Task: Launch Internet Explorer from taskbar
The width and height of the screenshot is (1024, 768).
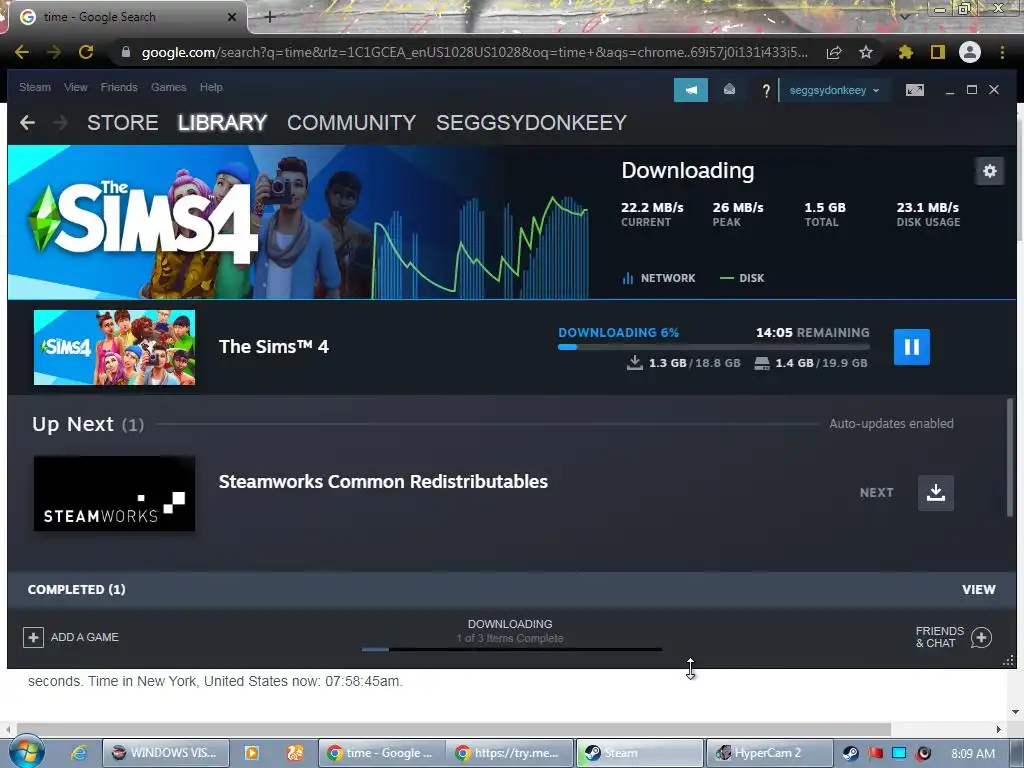Action: point(79,753)
